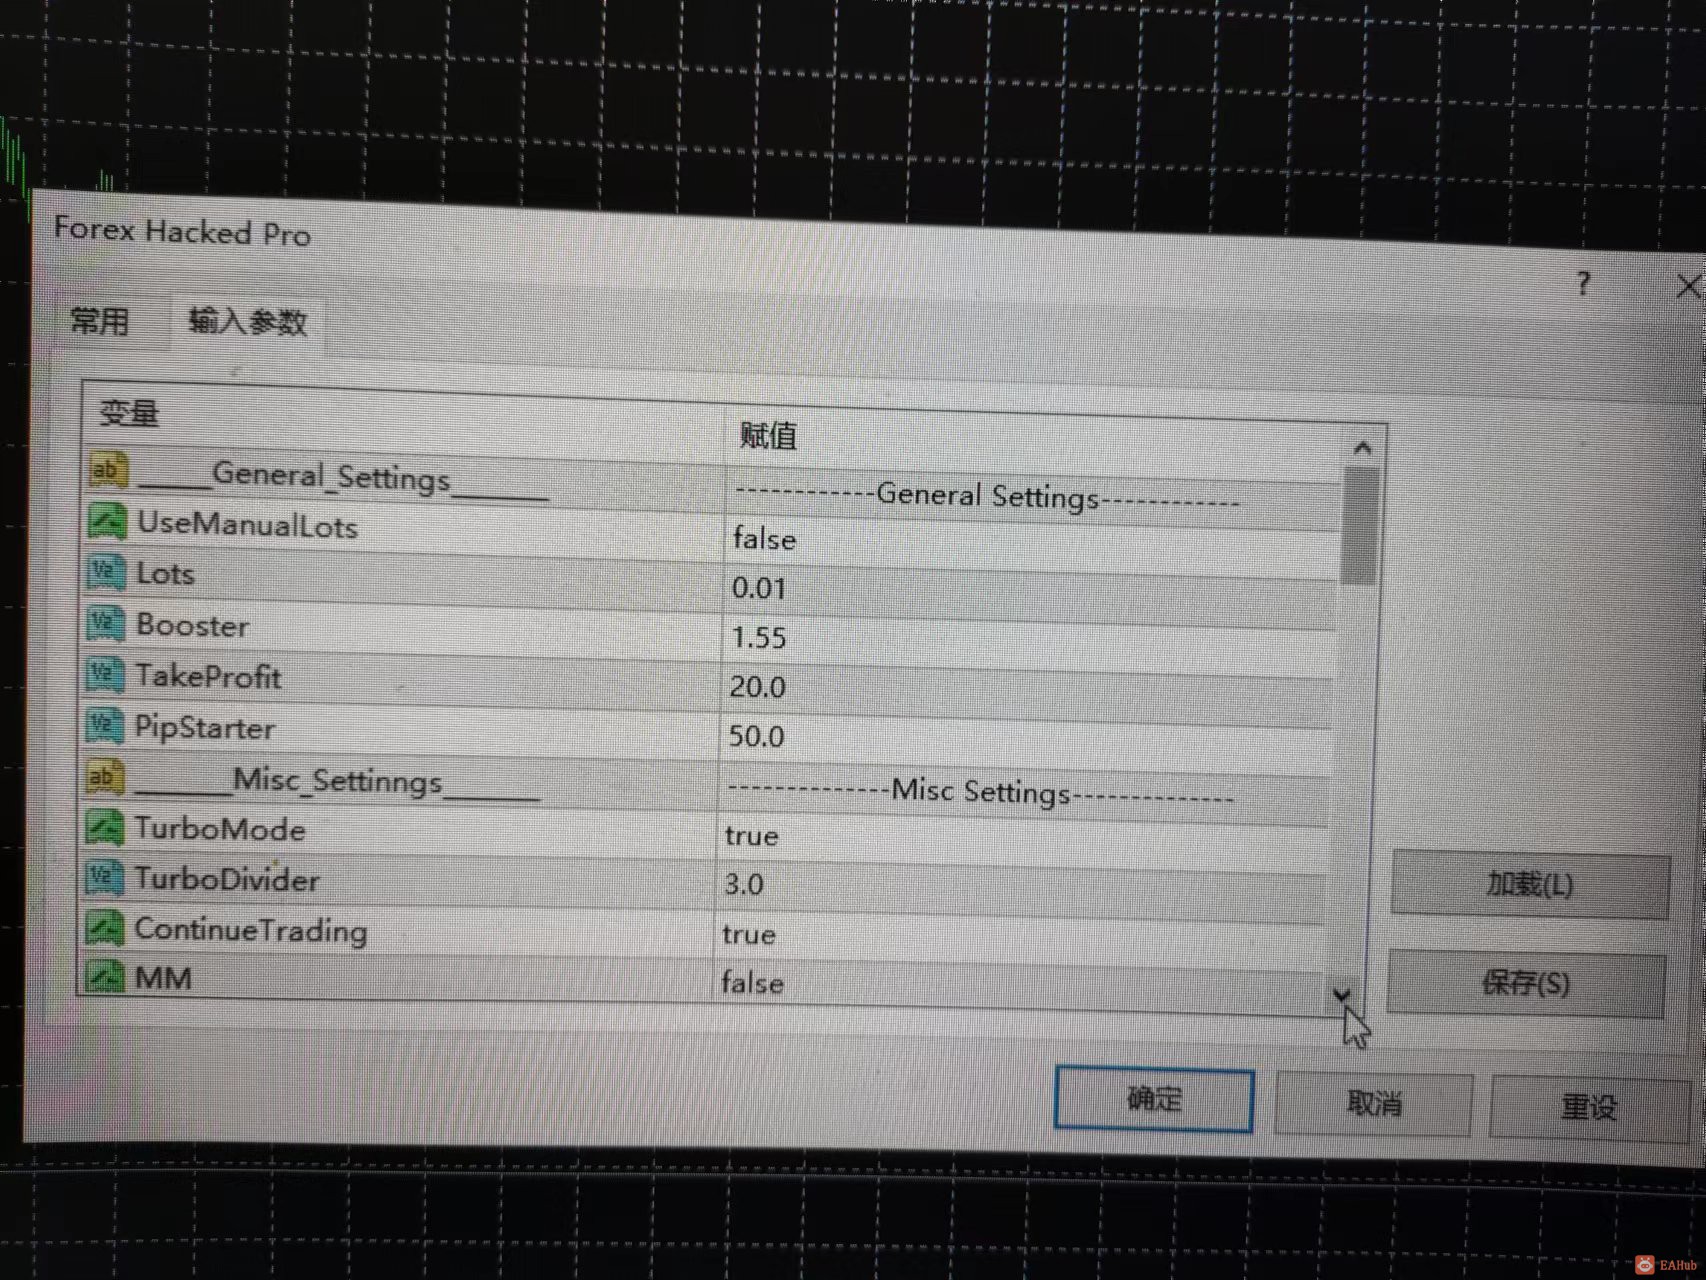Click the ContinueTrading boolean icon
The image size is (1706, 1280).
104,928
